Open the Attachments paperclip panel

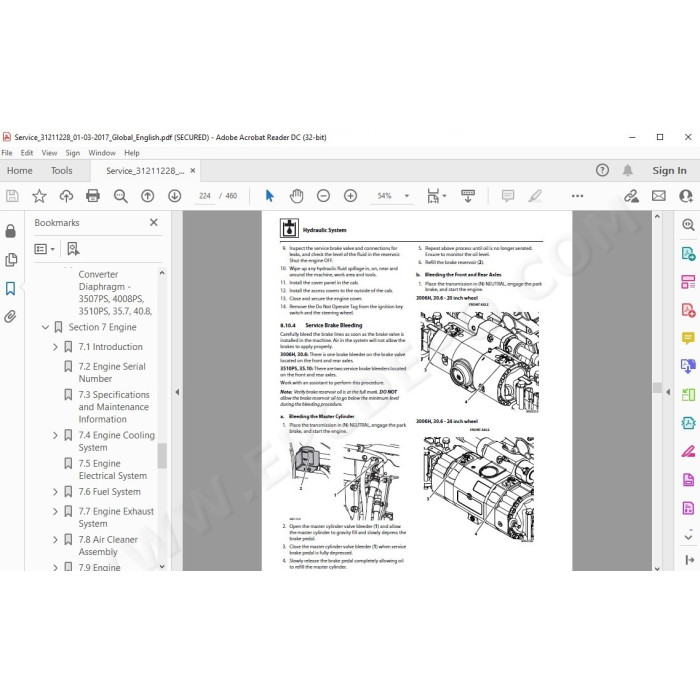click(x=10, y=317)
